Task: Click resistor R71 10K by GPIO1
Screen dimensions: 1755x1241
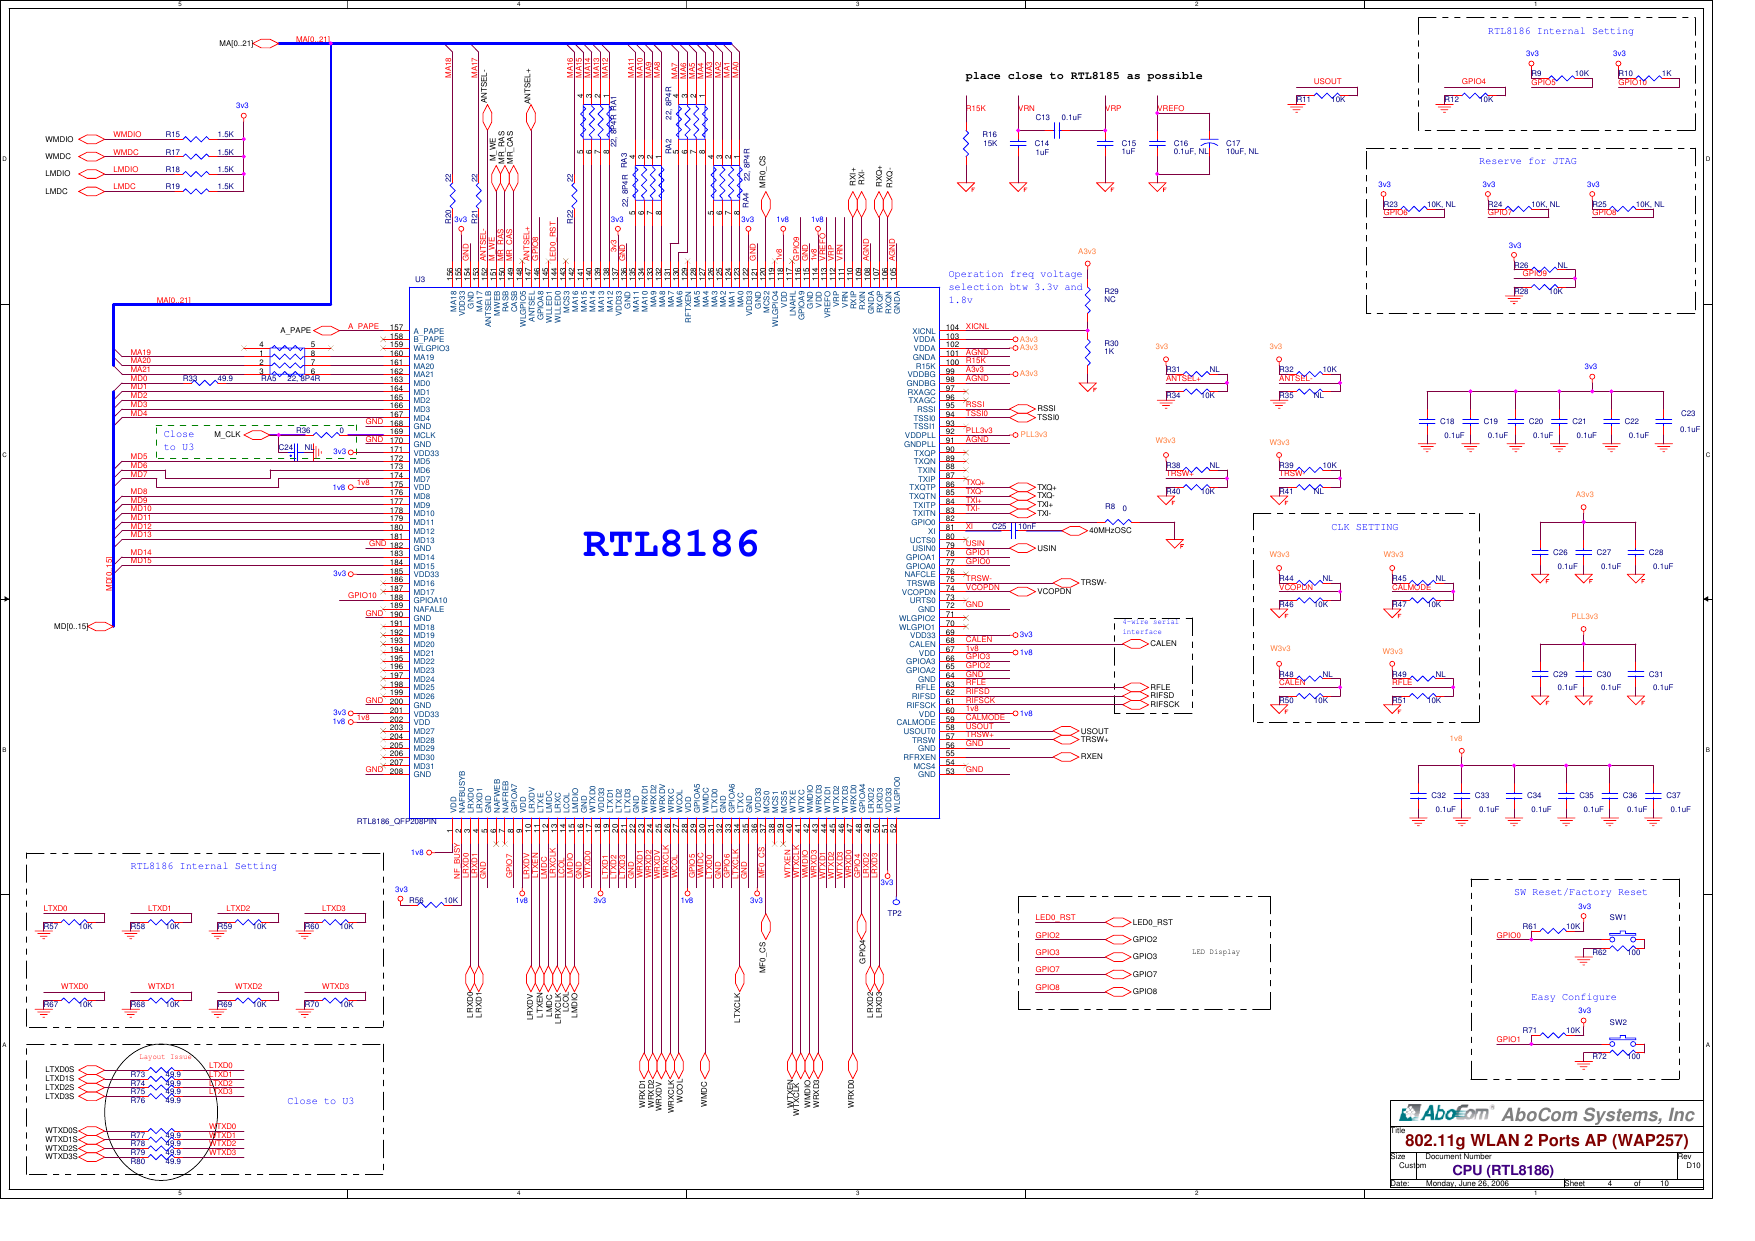Action: pyautogui.click(x=1553, y=1034)
